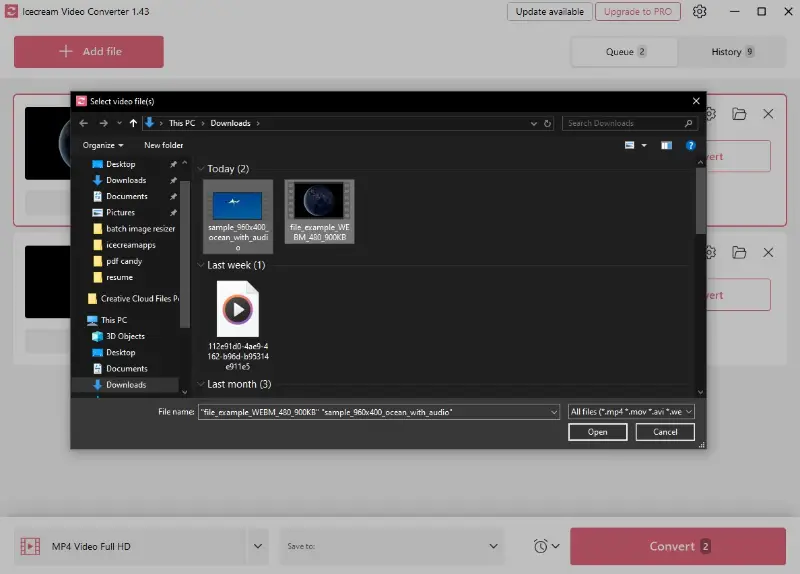Select Creative Cloud Files in sidebar
Viewport: 800px width, 574px height.
(x=139, y=298)
